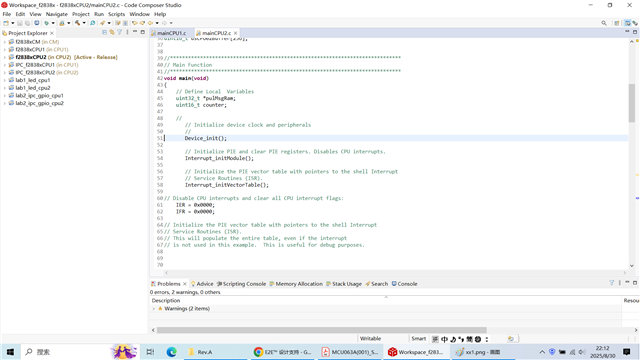Switch to the Console tab
640x360 pixels.
(x=404, y=284)
